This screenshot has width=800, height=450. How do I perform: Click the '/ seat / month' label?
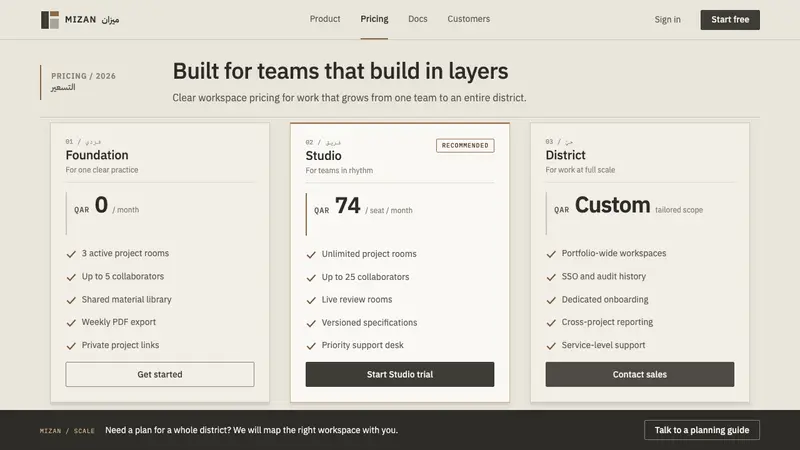pos(389,210)
